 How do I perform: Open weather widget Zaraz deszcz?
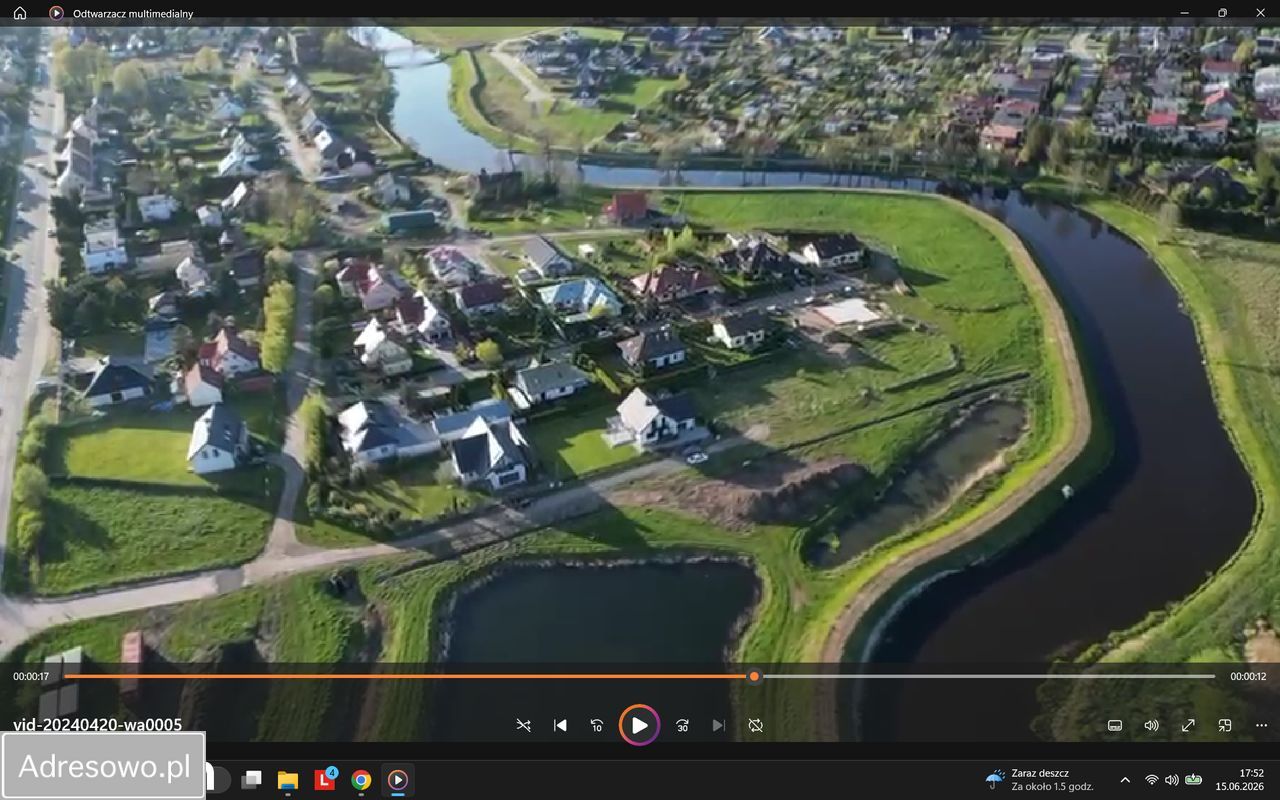(x=1040, y=779)
